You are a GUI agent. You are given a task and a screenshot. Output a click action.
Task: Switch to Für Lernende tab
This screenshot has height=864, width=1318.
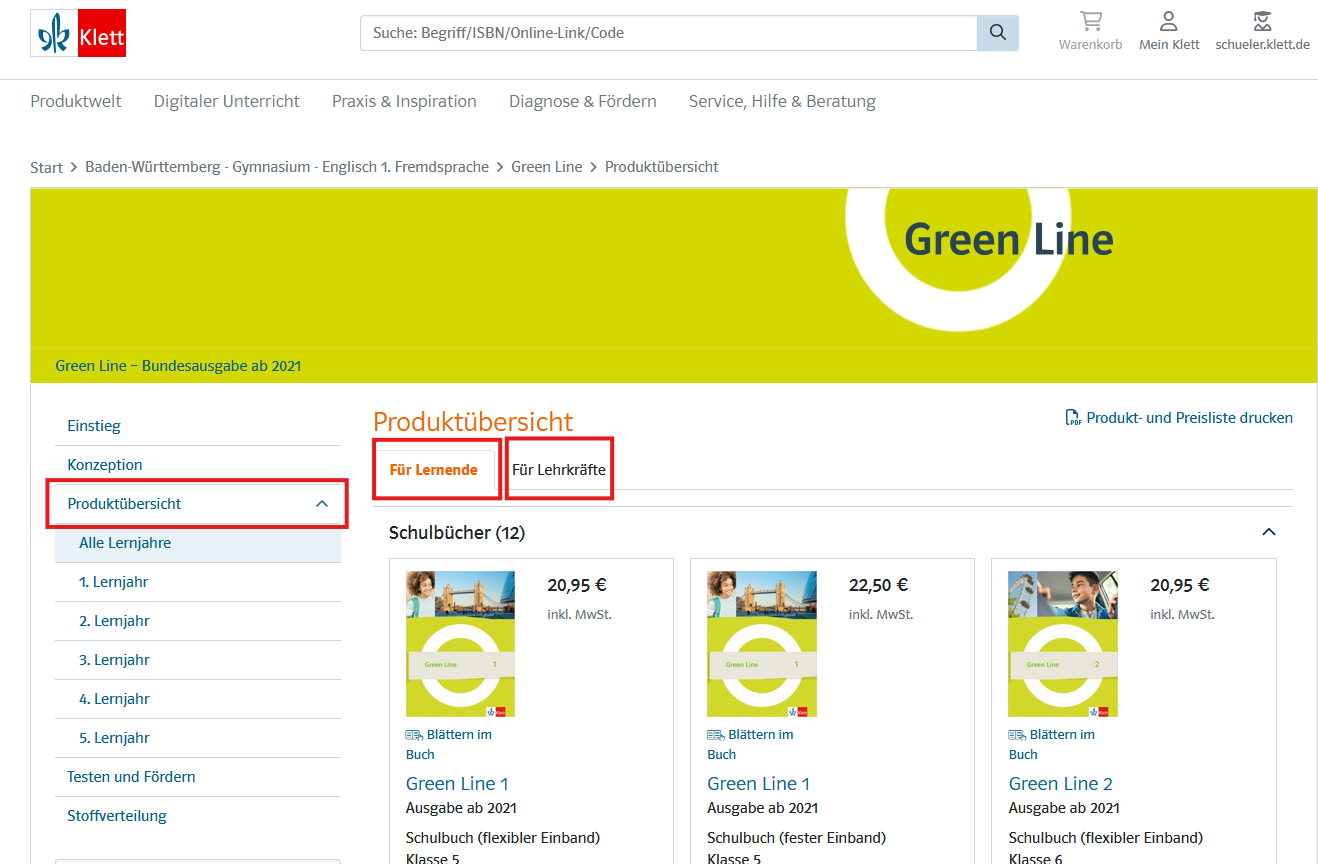tap(434, 470)
